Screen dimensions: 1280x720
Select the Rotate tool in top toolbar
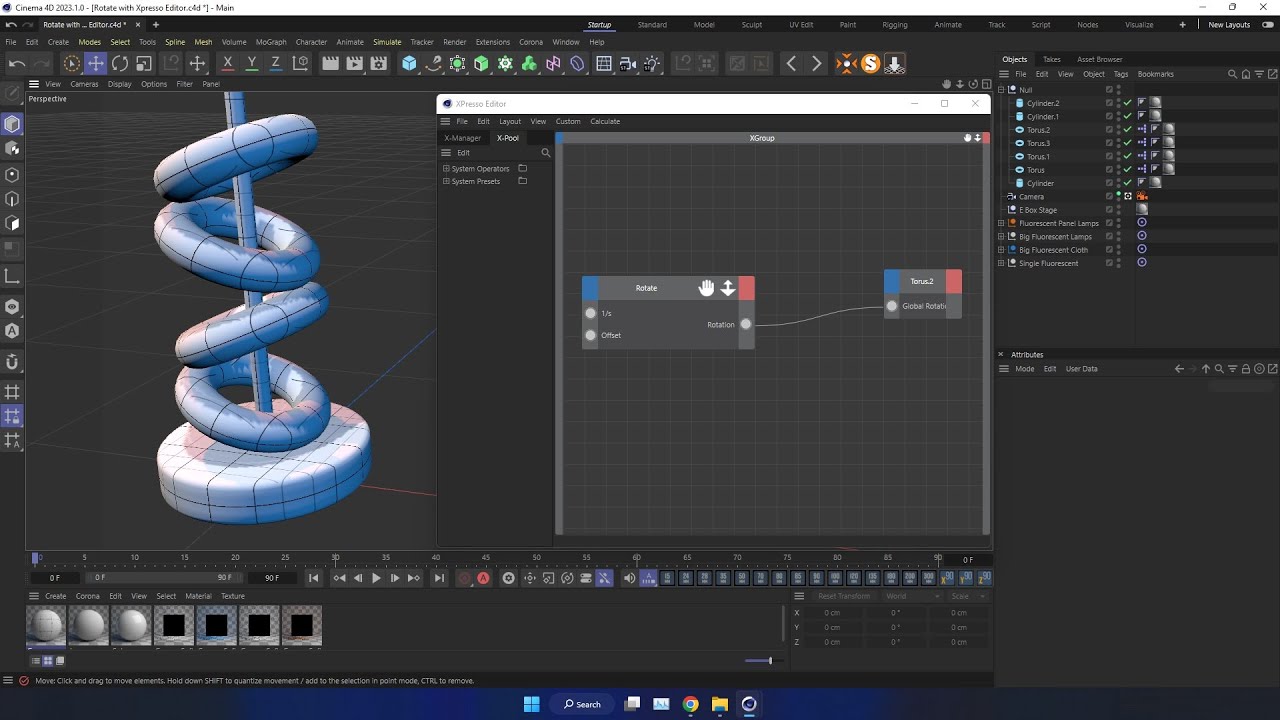[120, 64]
